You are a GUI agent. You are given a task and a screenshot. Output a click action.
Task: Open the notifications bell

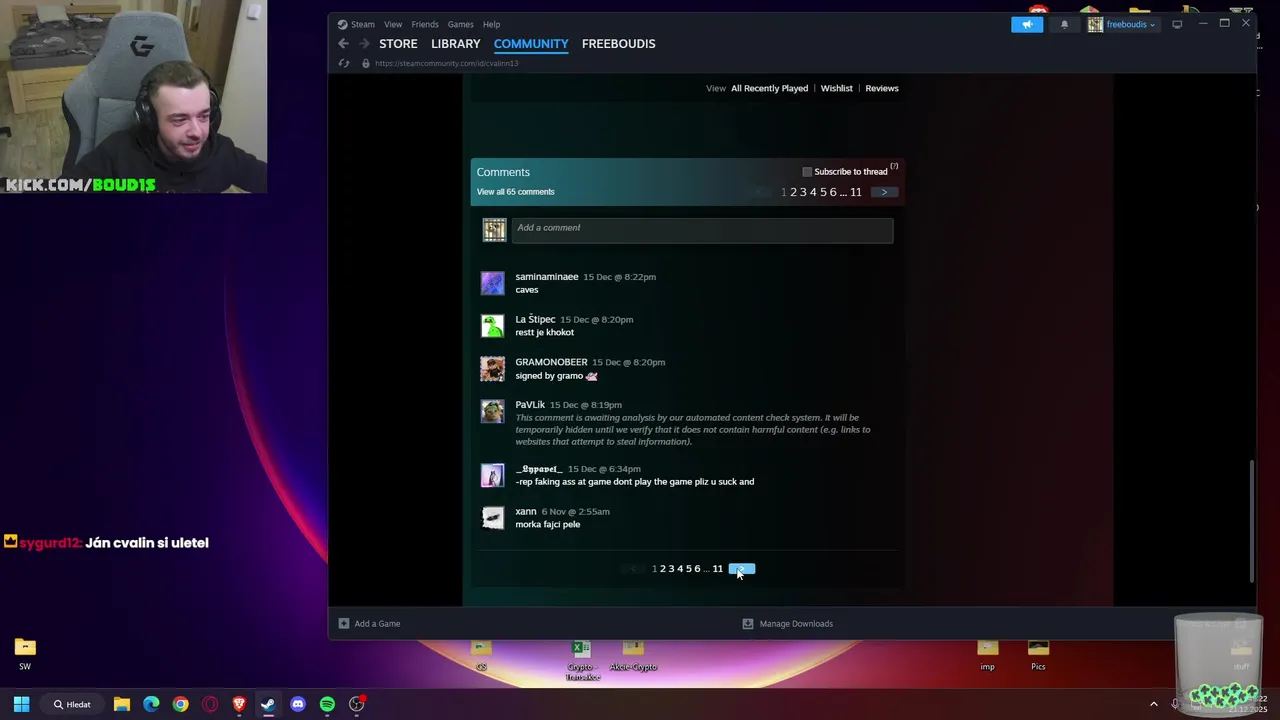click(1064, 24)
